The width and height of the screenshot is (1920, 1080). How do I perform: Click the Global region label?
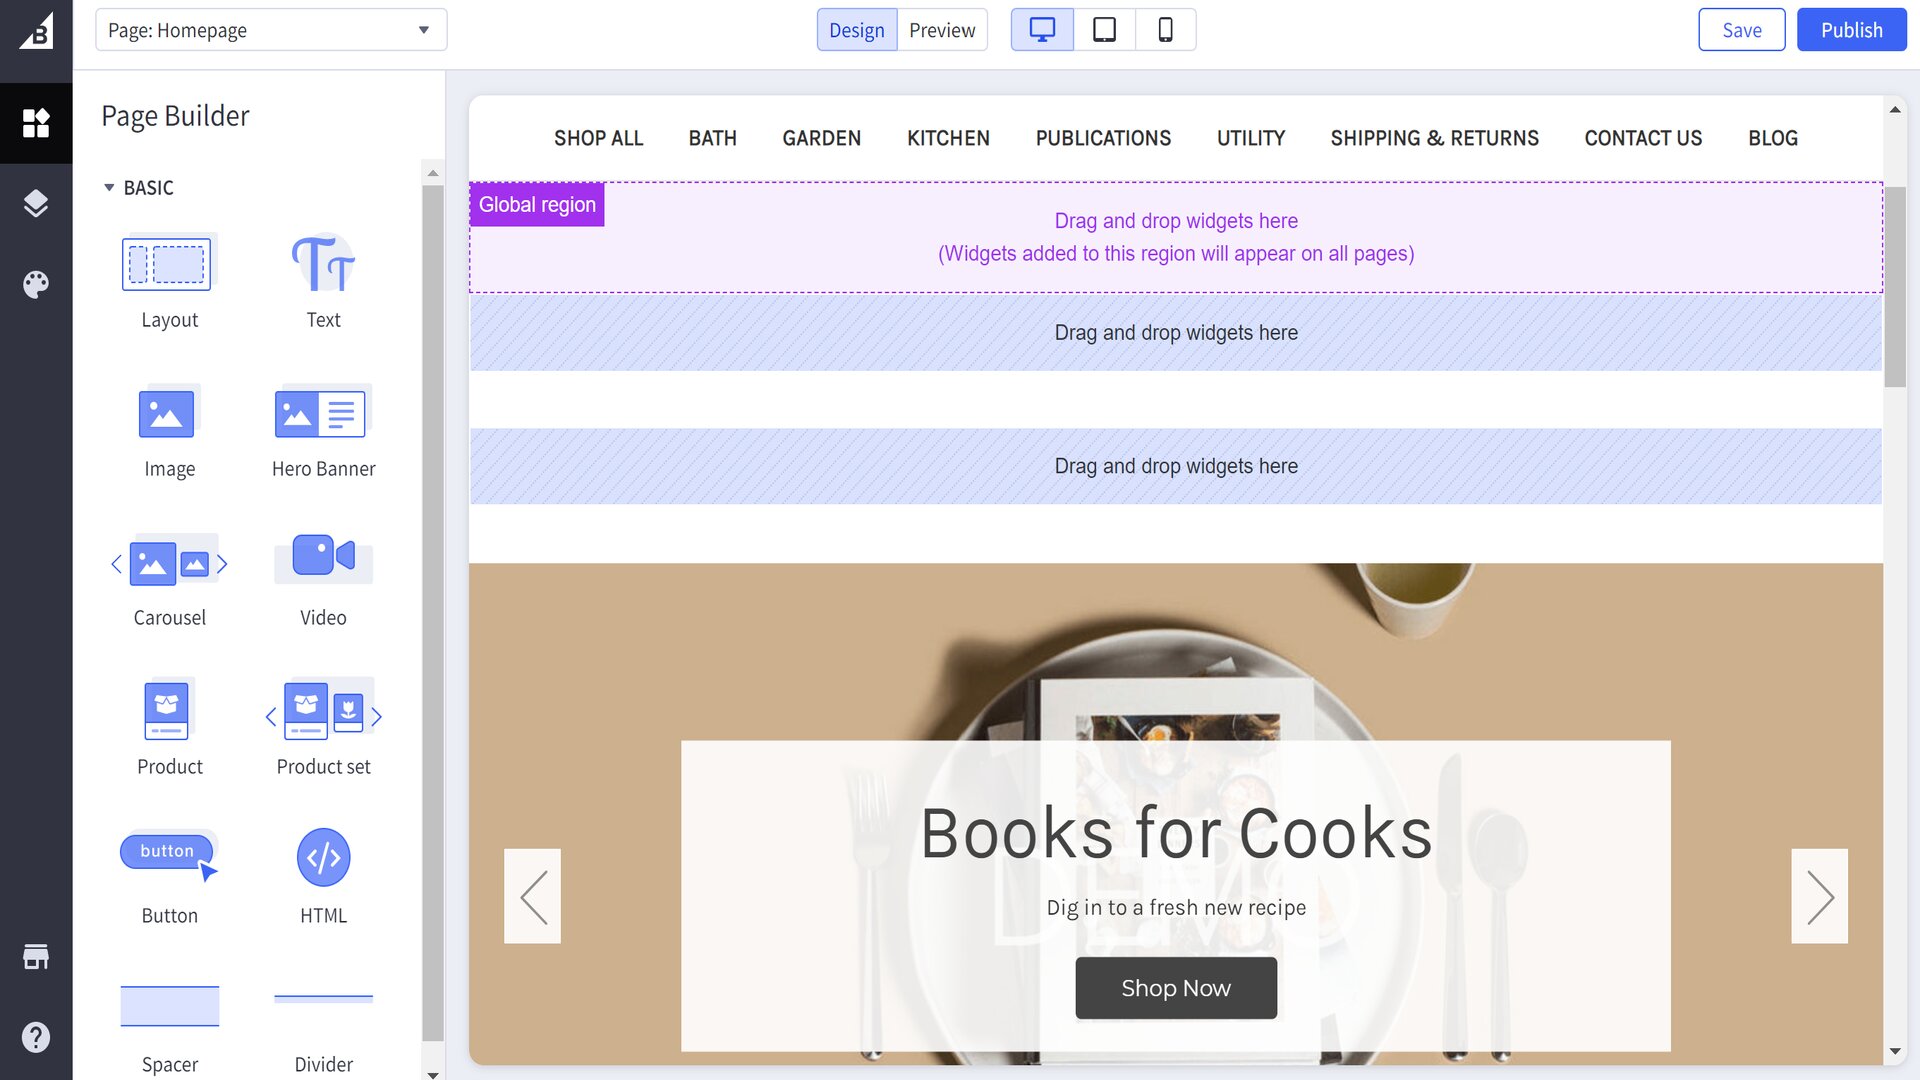tap(537, 204)
